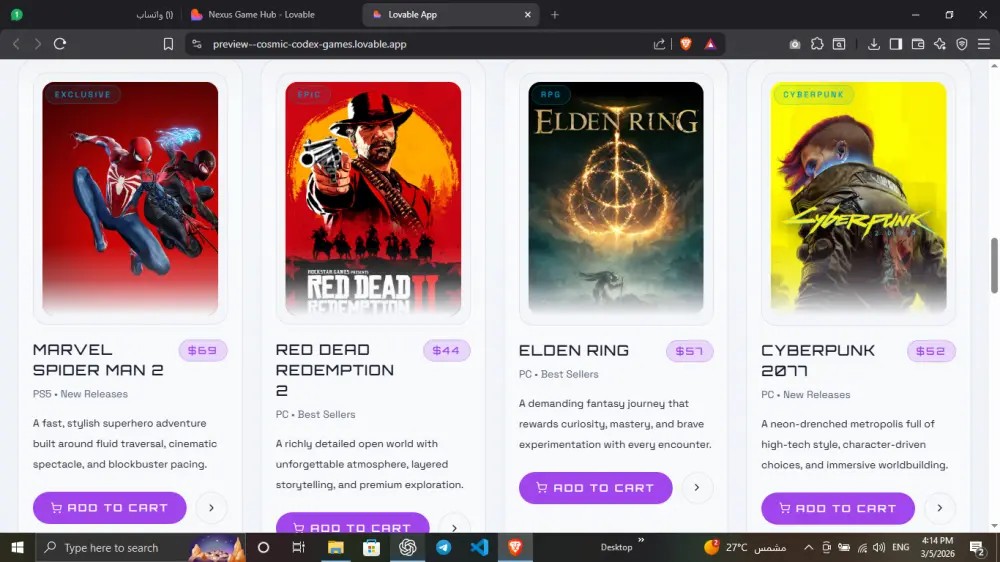Toggle the browser sidebar panel
Image resolution: width=1000 pixels, height=562 pixels.
coord(896,44)
